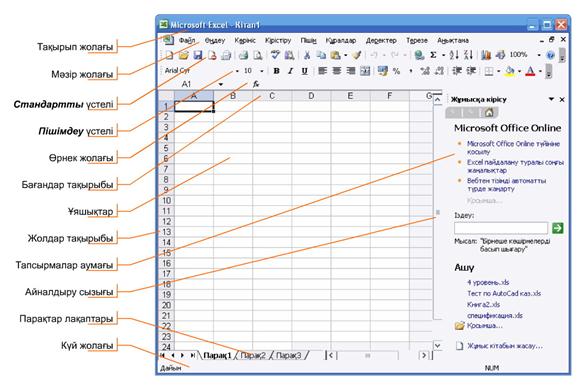Open link Microsoft Office Online түйініне қосылу
Image resolution: width=585 pixels, height=388 pixels.
pyautogui.click(x=513, y=148)
